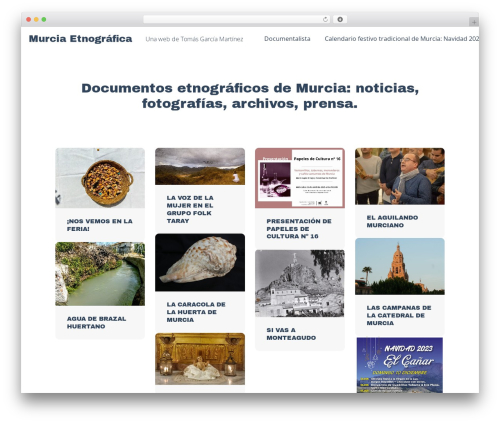Screen dimensions: 500x423
Task: Open the black-and-white Monteagudo photo
Action: point(300,283)
